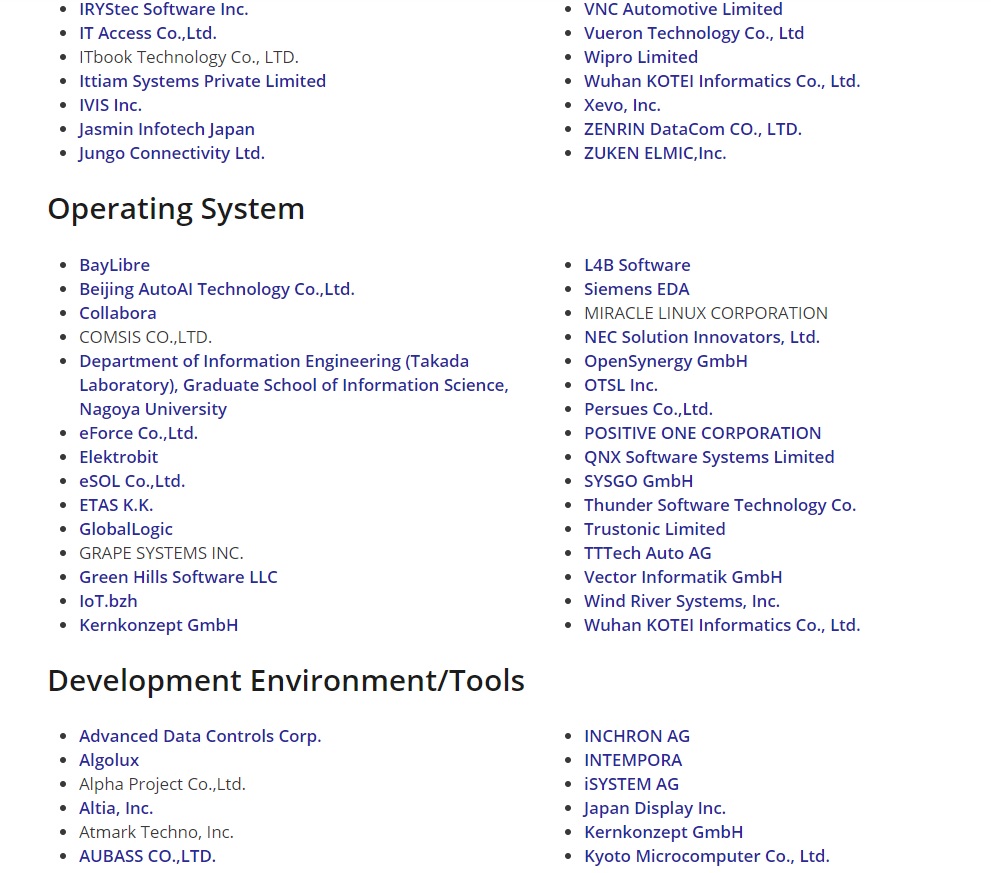
Task: Open the TTTech Auto AG link
Action: click(647, 553)
